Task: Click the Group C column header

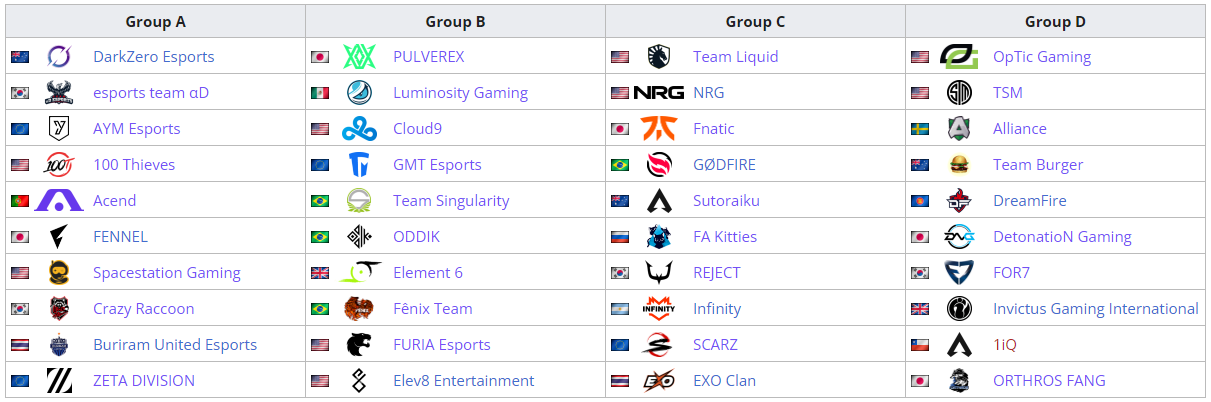Action: pos(755,21)
